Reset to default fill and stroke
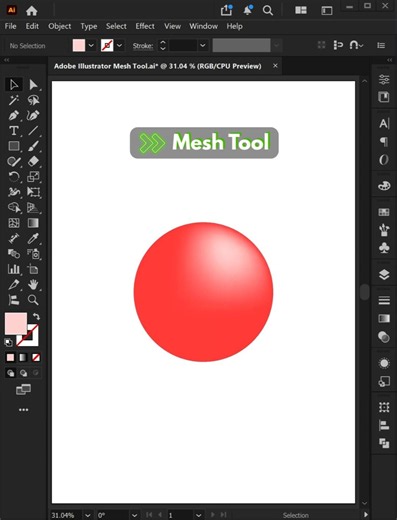The image size is (397, 520). point(8,342)
